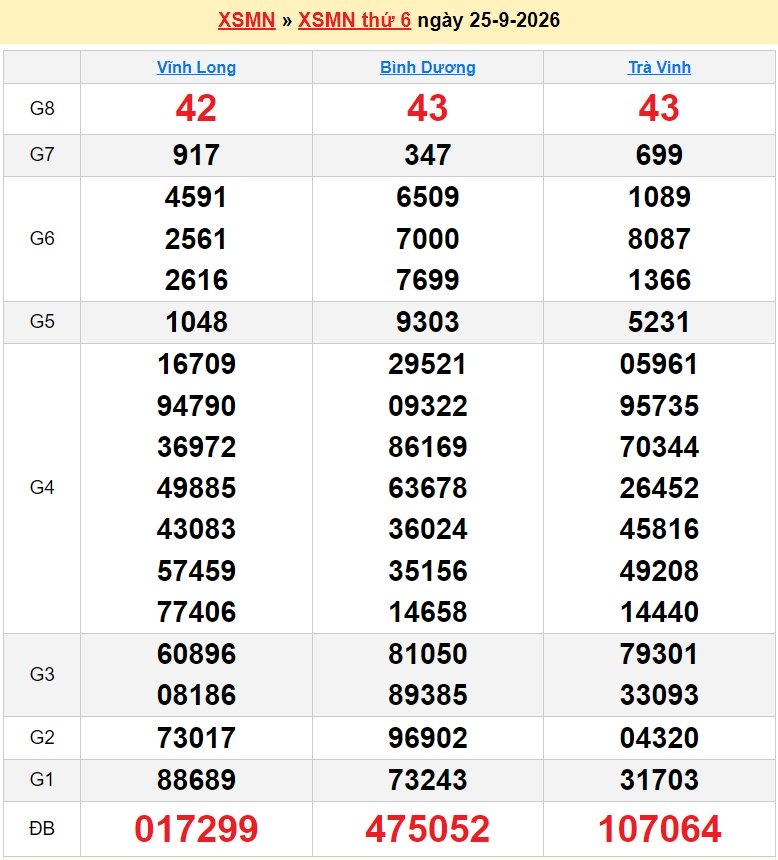Select G7 number 347

point(428,155)
